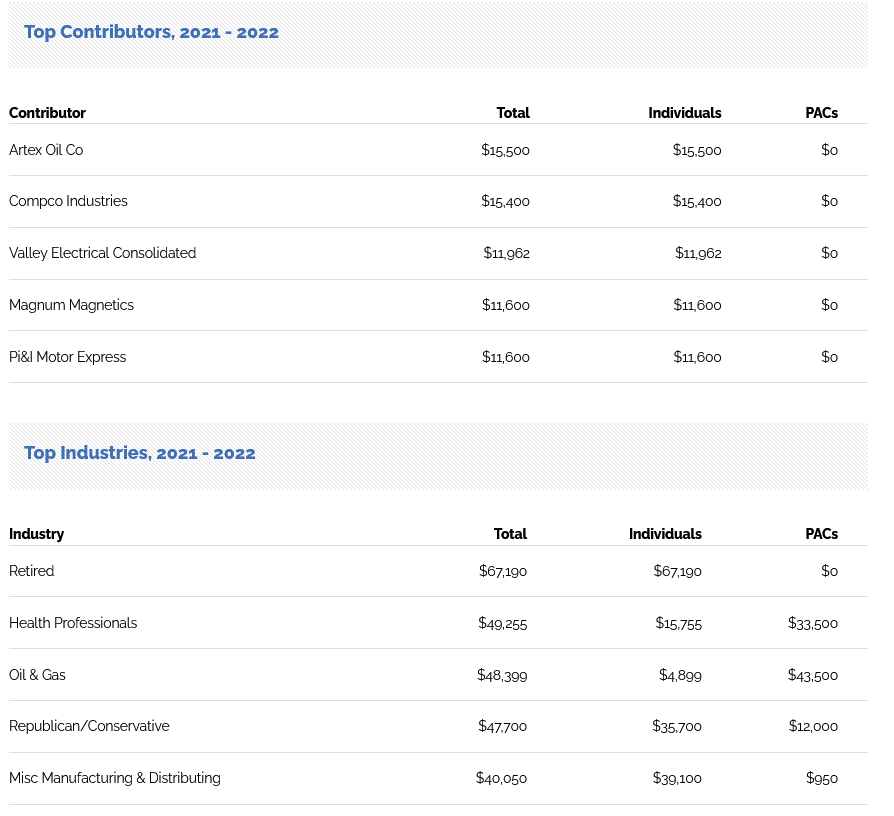Select the "Retired" industry name
894x816 pixels.
pos(32,571)
